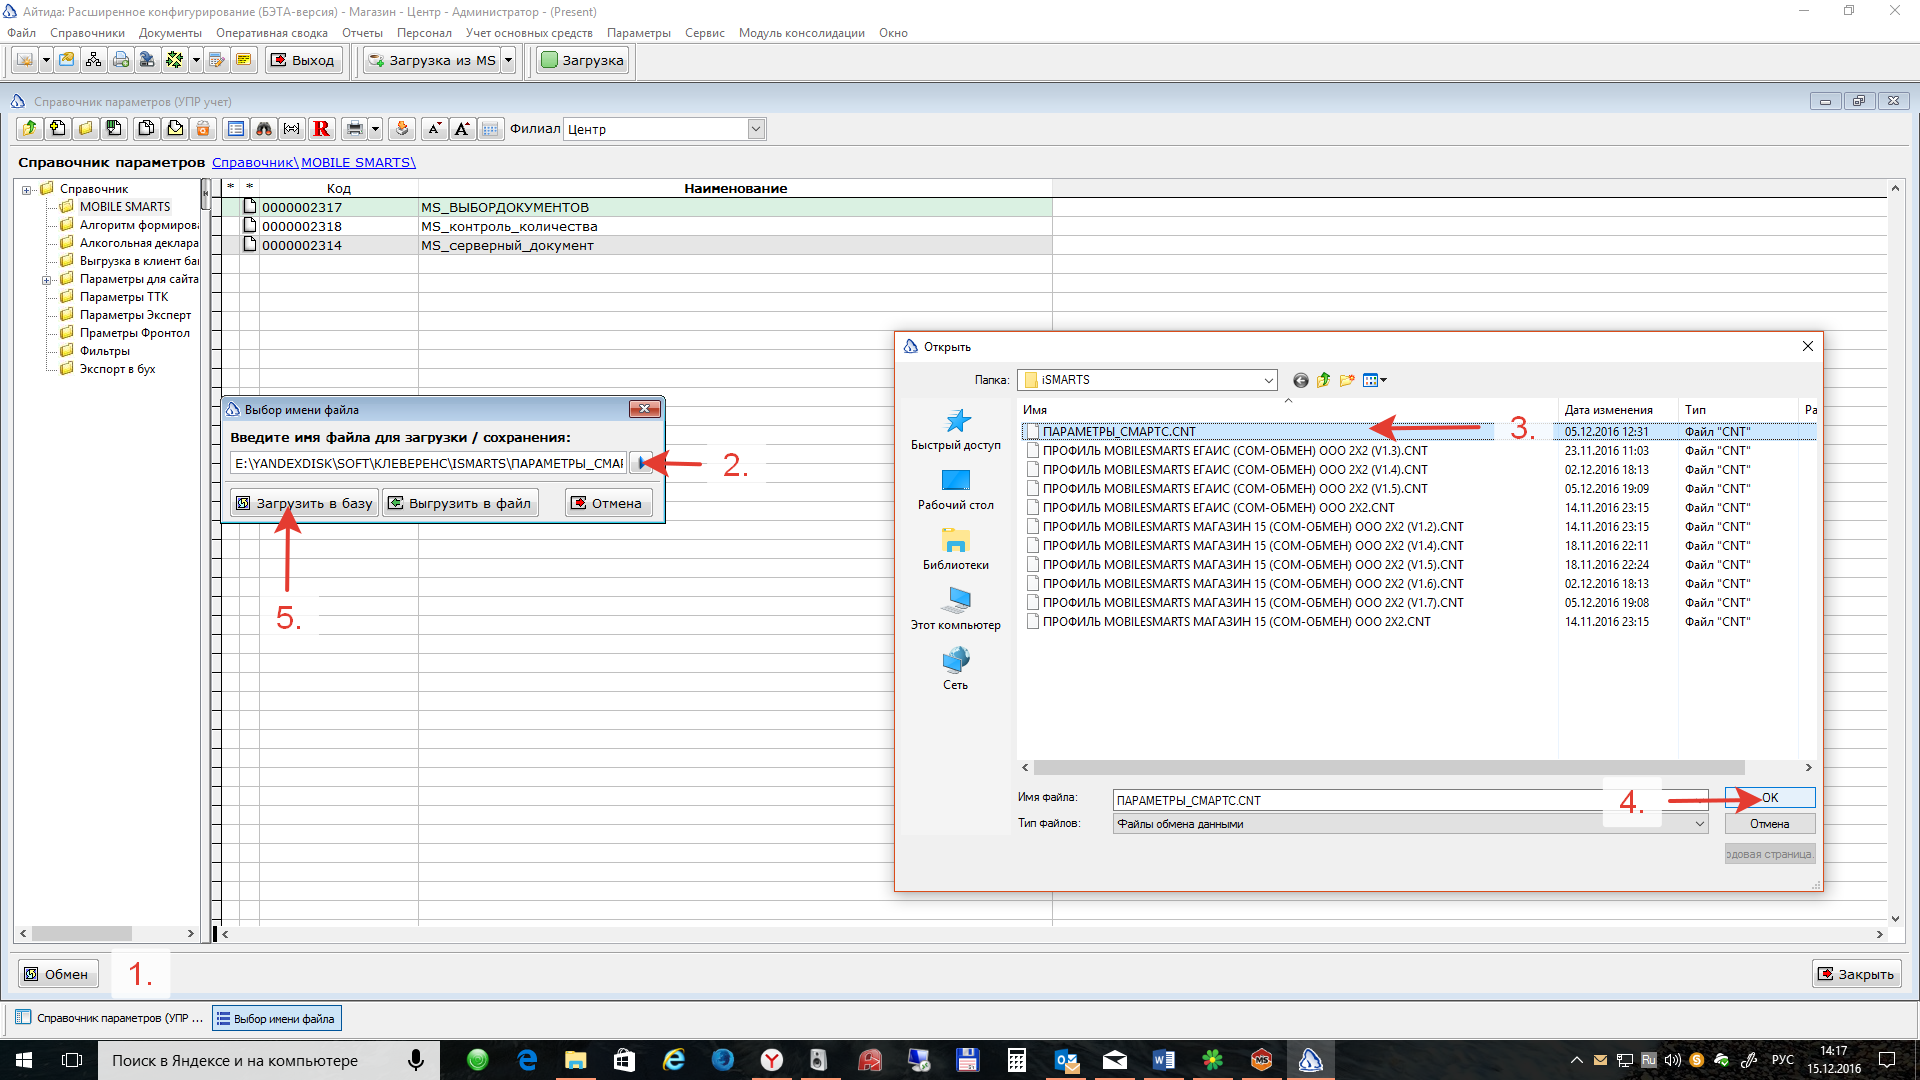Click the Обмен button at bottom left
This screenshot has height=1080, width=1920.
click(x=57, y=974)
